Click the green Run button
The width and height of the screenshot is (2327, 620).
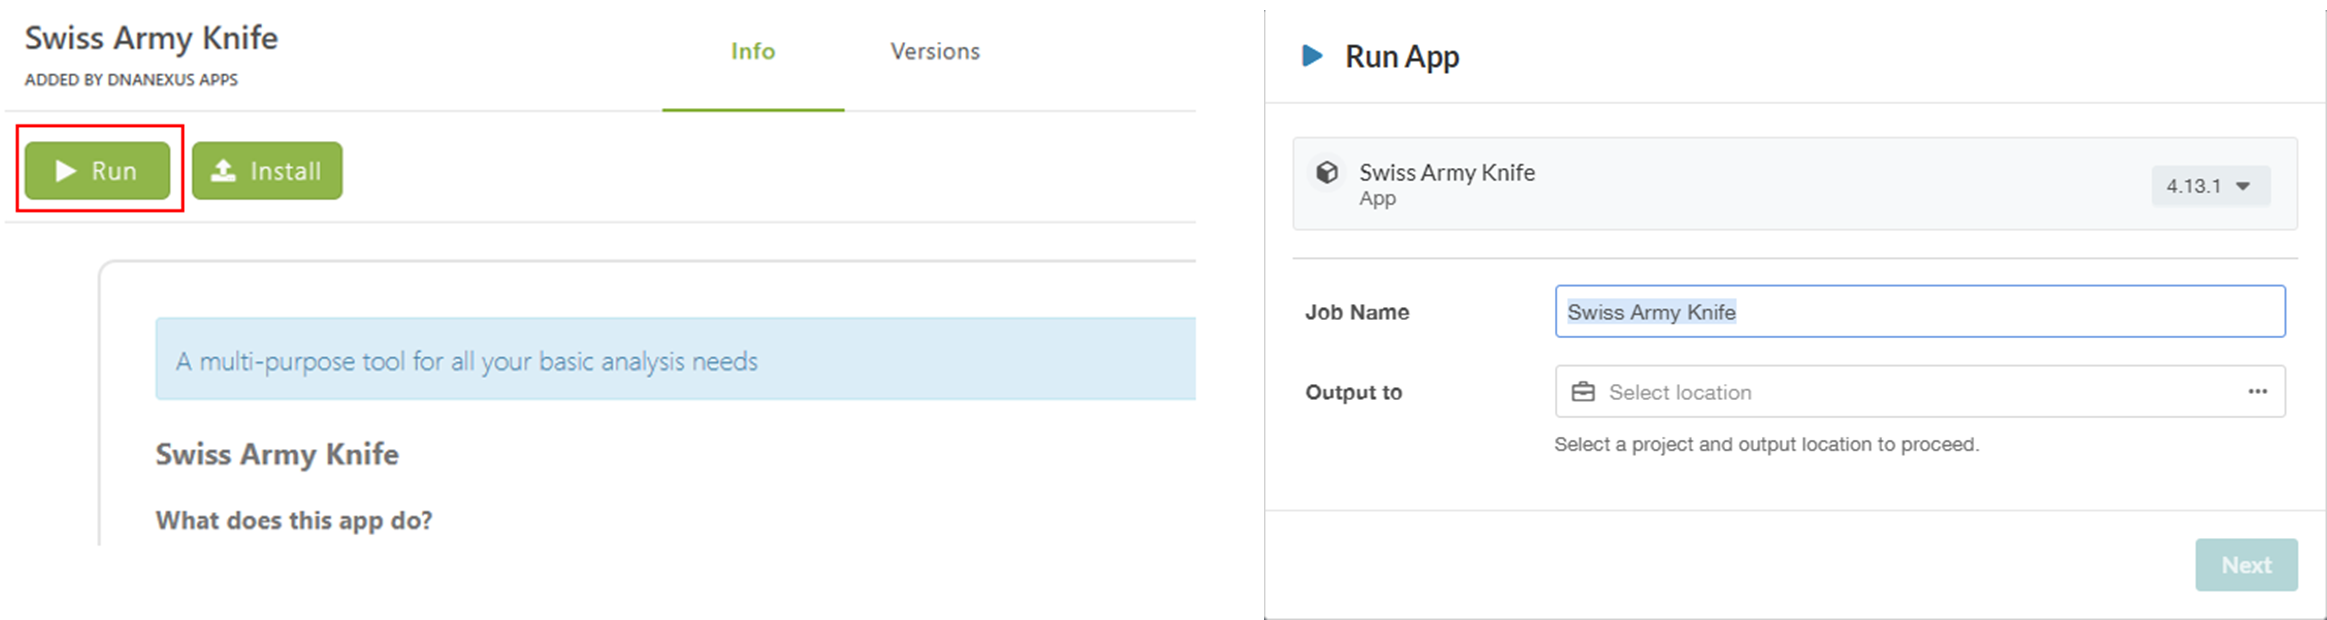97,171
